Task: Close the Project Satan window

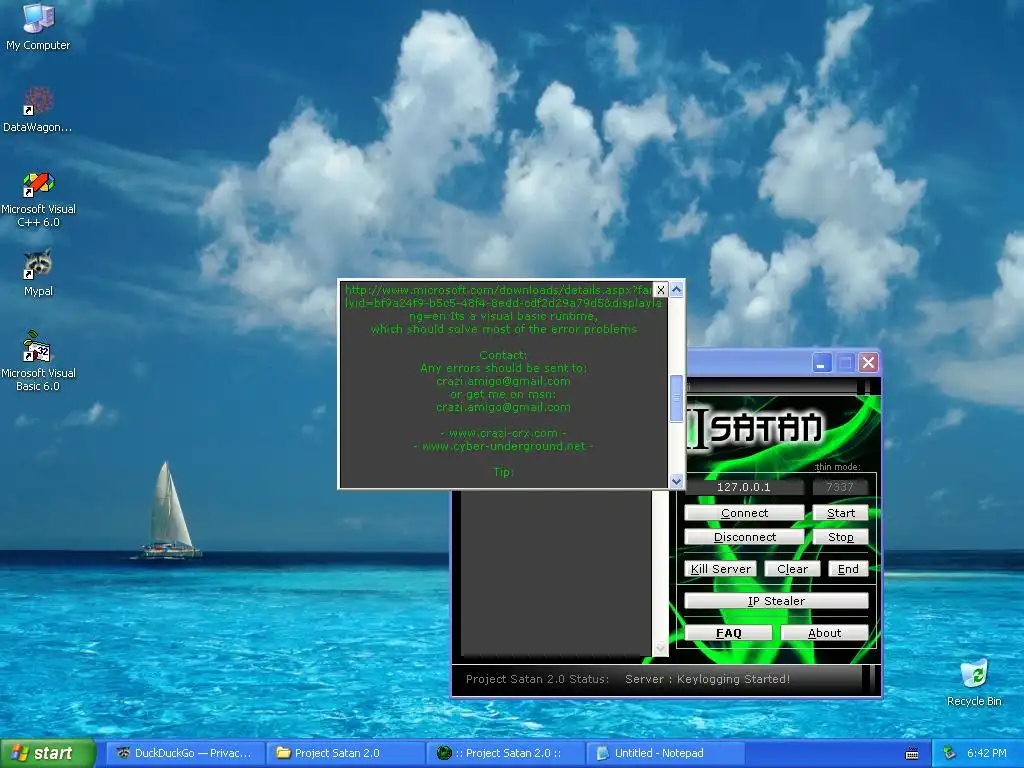Action: coord(868,362)
